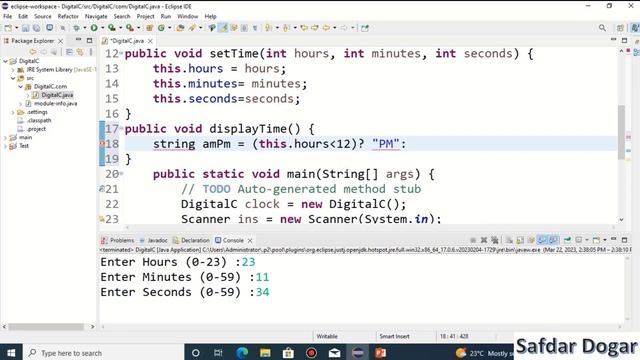Click the Package Explorer horizontal scrollbar
Viewport: 640px width, 360px height.
tap(46, 327)
